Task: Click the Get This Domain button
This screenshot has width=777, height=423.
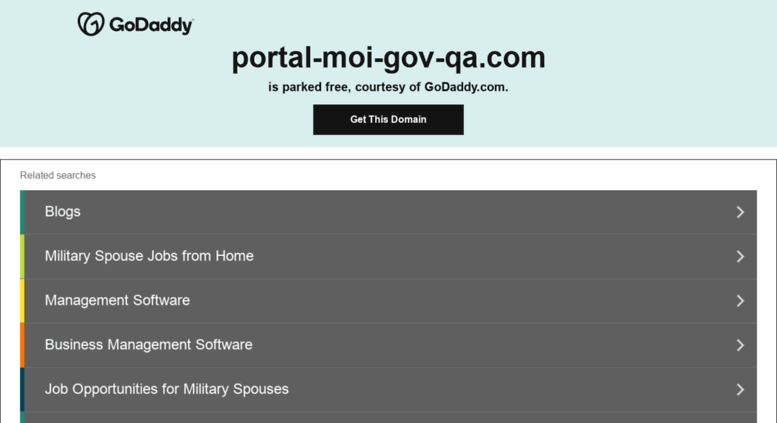Action: tap(388, 119)
